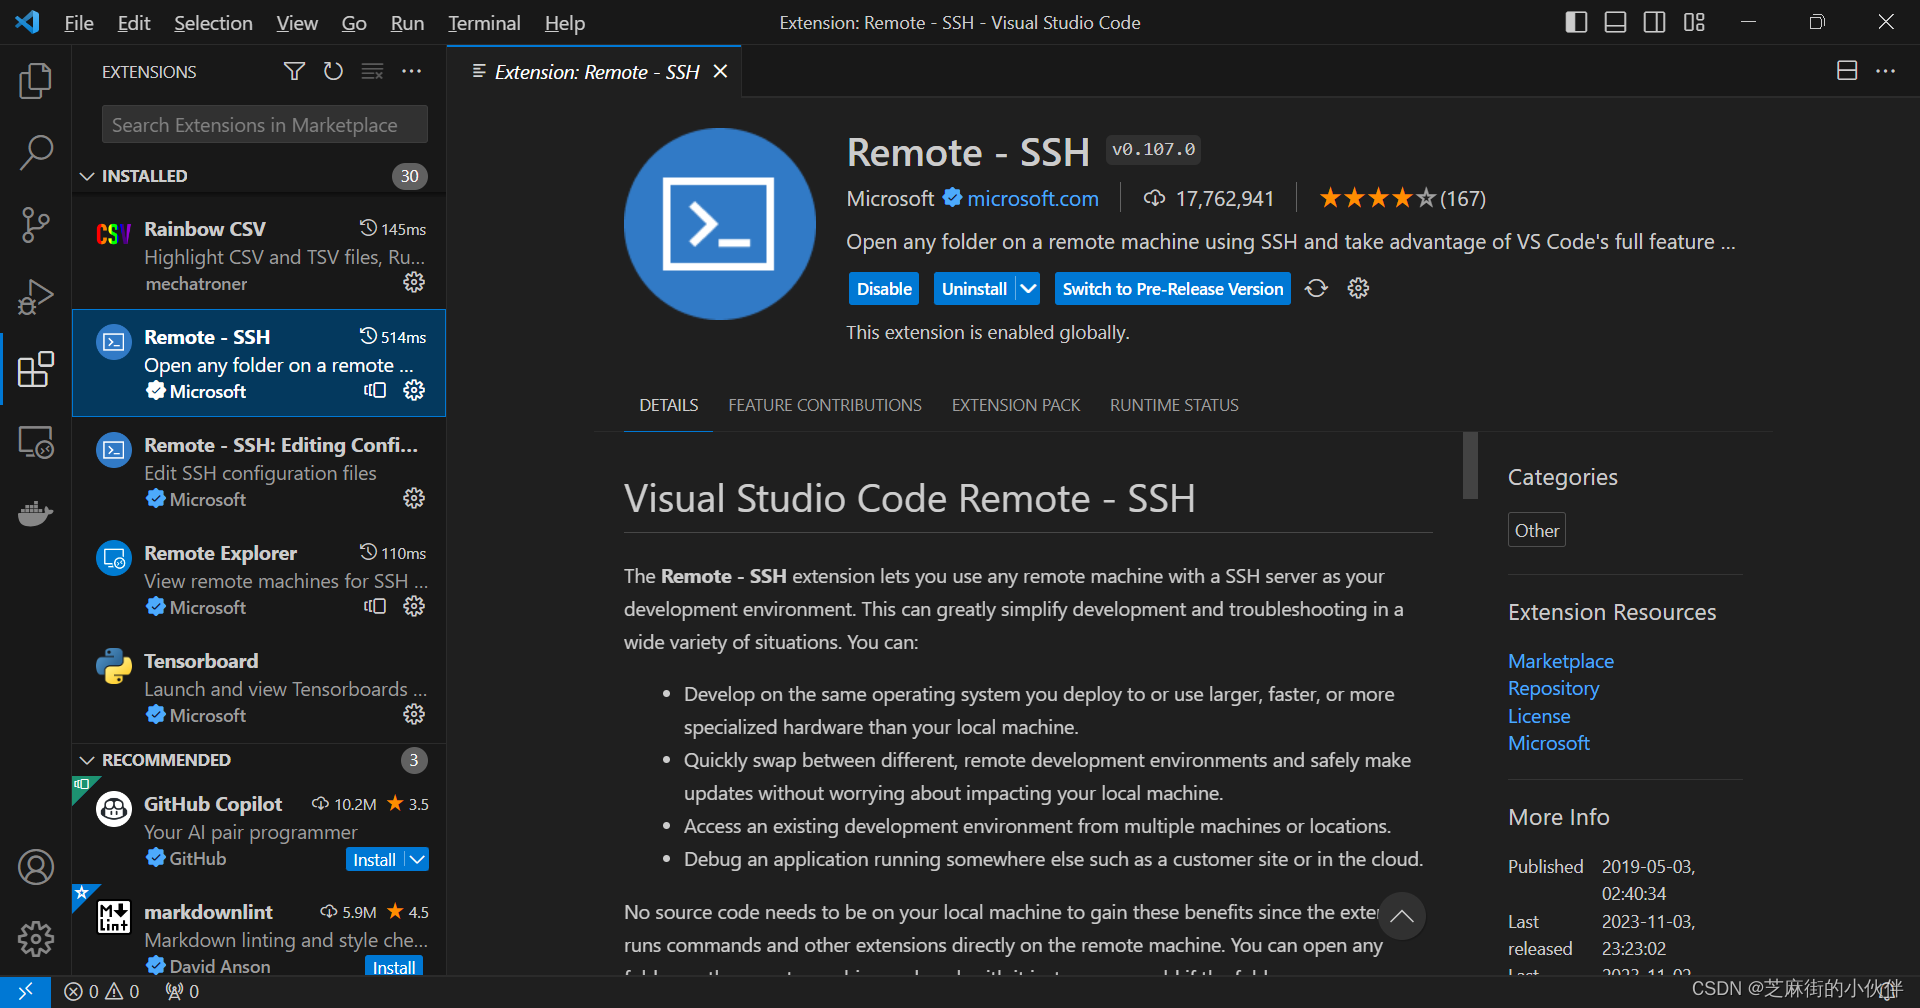Open Uninstall dropdown arrow
Screen dimensions: 1920x1008
[x=1028, y=289]
